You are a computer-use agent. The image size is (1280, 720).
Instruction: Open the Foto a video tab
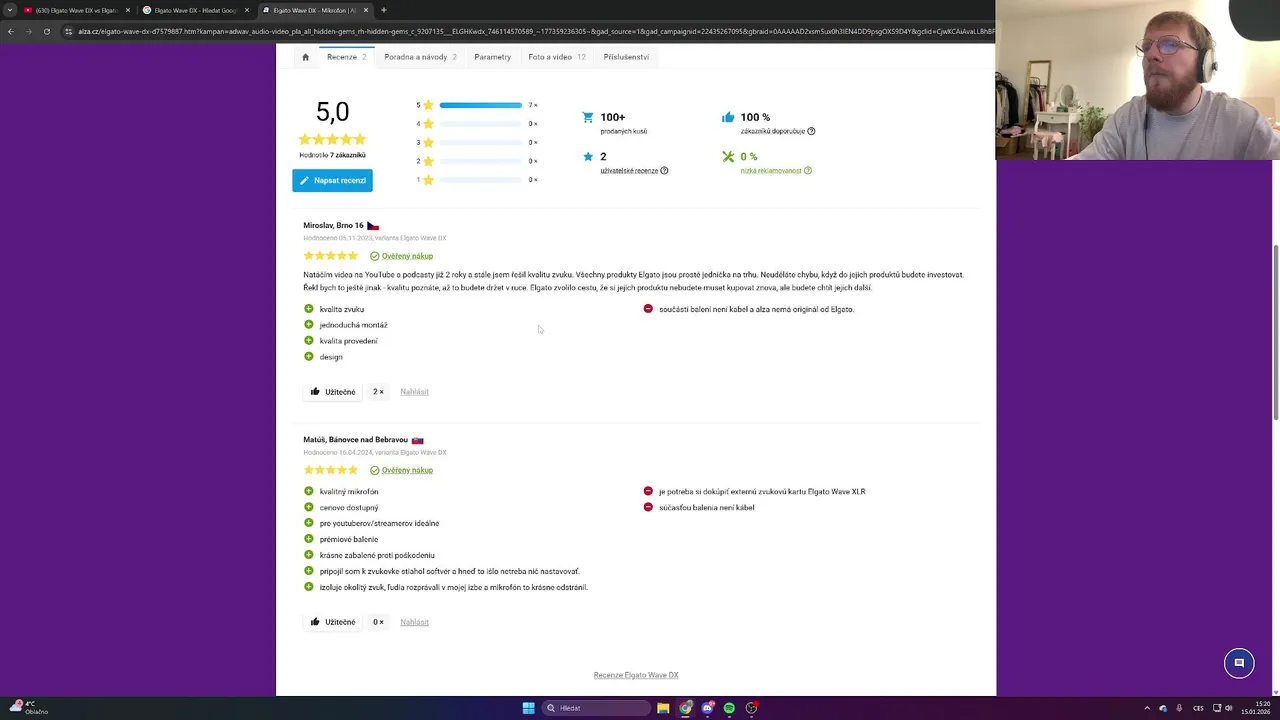557,57
